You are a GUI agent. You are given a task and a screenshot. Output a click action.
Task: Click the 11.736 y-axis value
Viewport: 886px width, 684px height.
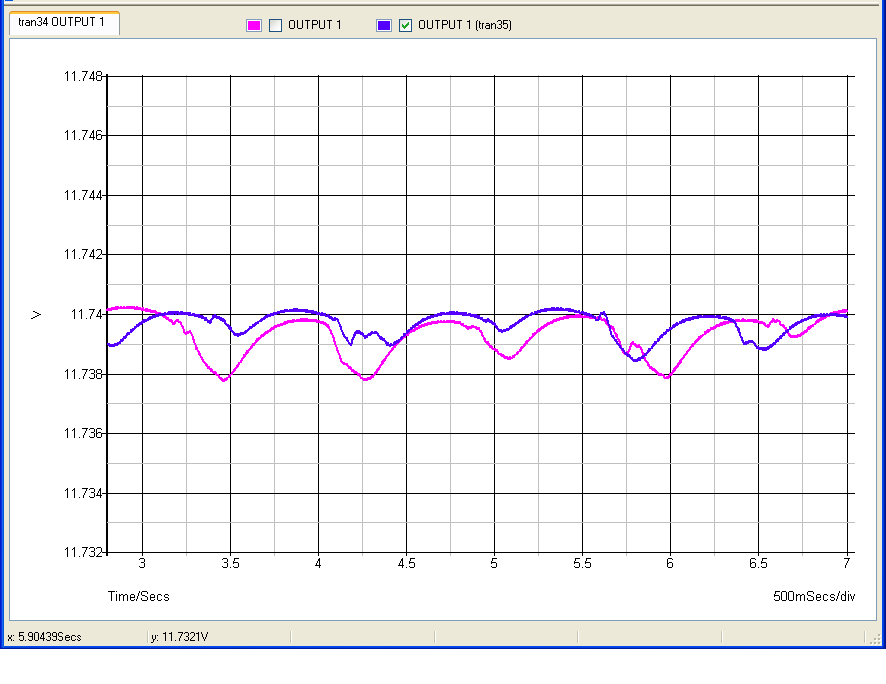pyautogui.click(x=83, y=433)
